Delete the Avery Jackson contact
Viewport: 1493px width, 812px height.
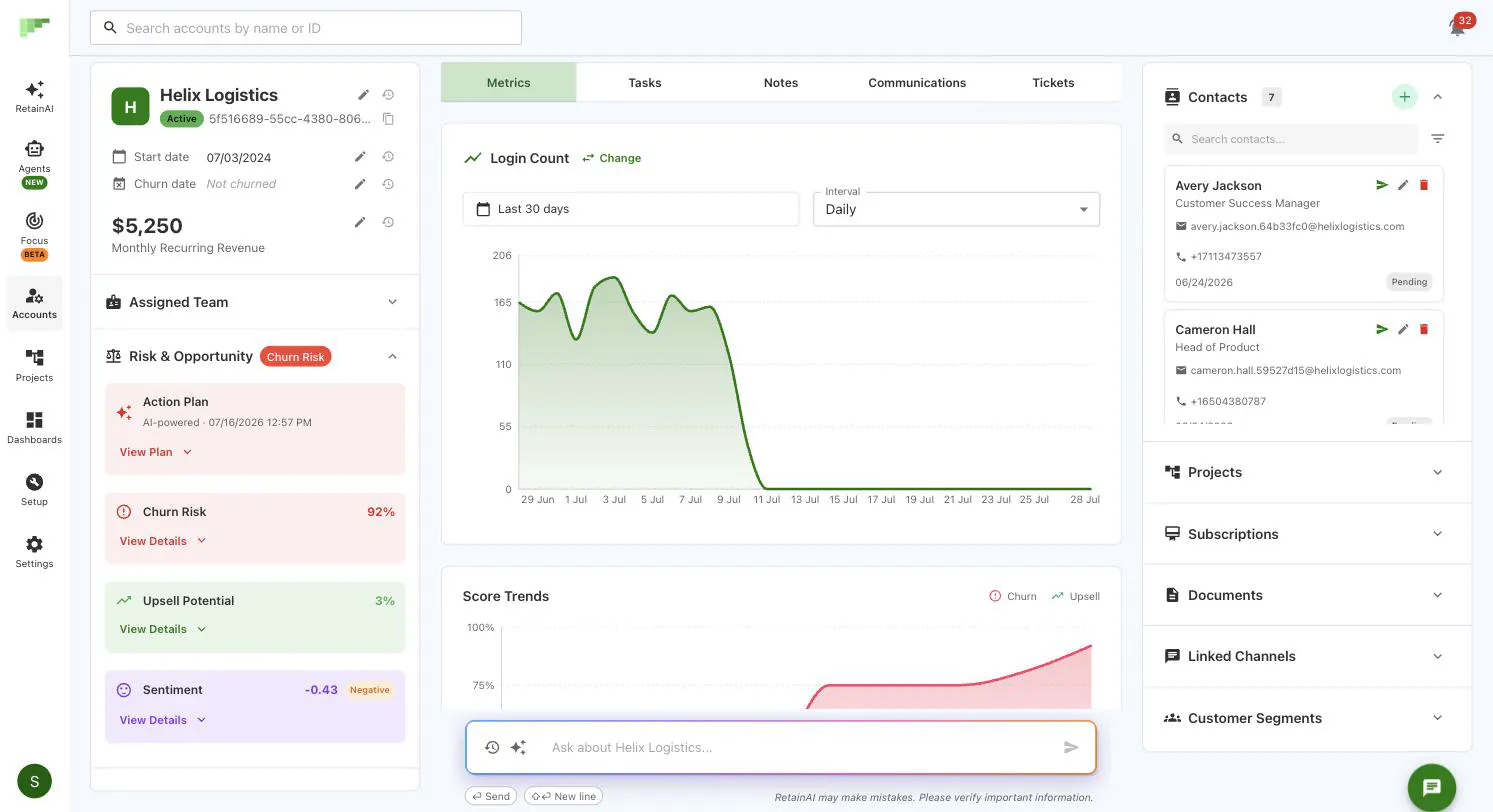1424,185
